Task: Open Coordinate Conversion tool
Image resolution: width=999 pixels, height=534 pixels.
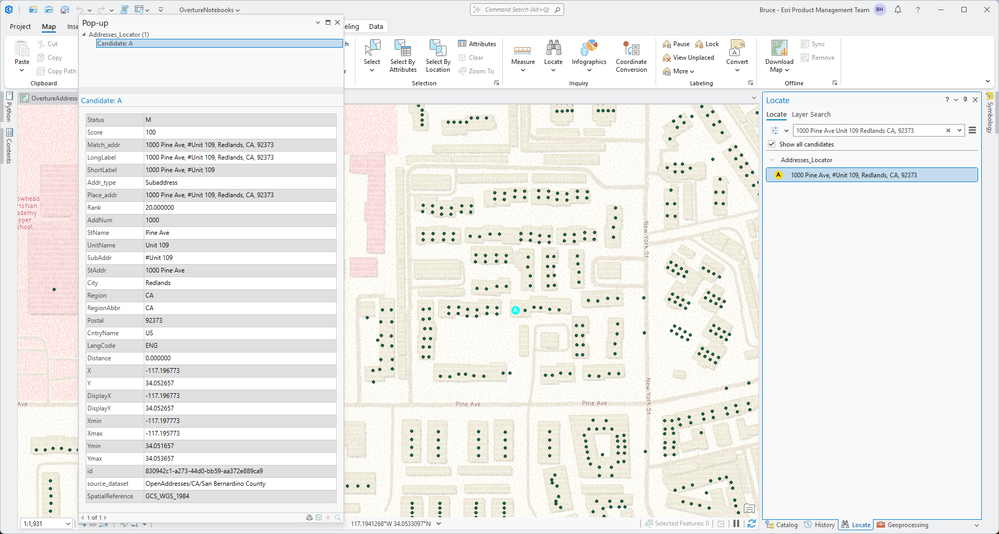Action: tap(631, 54)
